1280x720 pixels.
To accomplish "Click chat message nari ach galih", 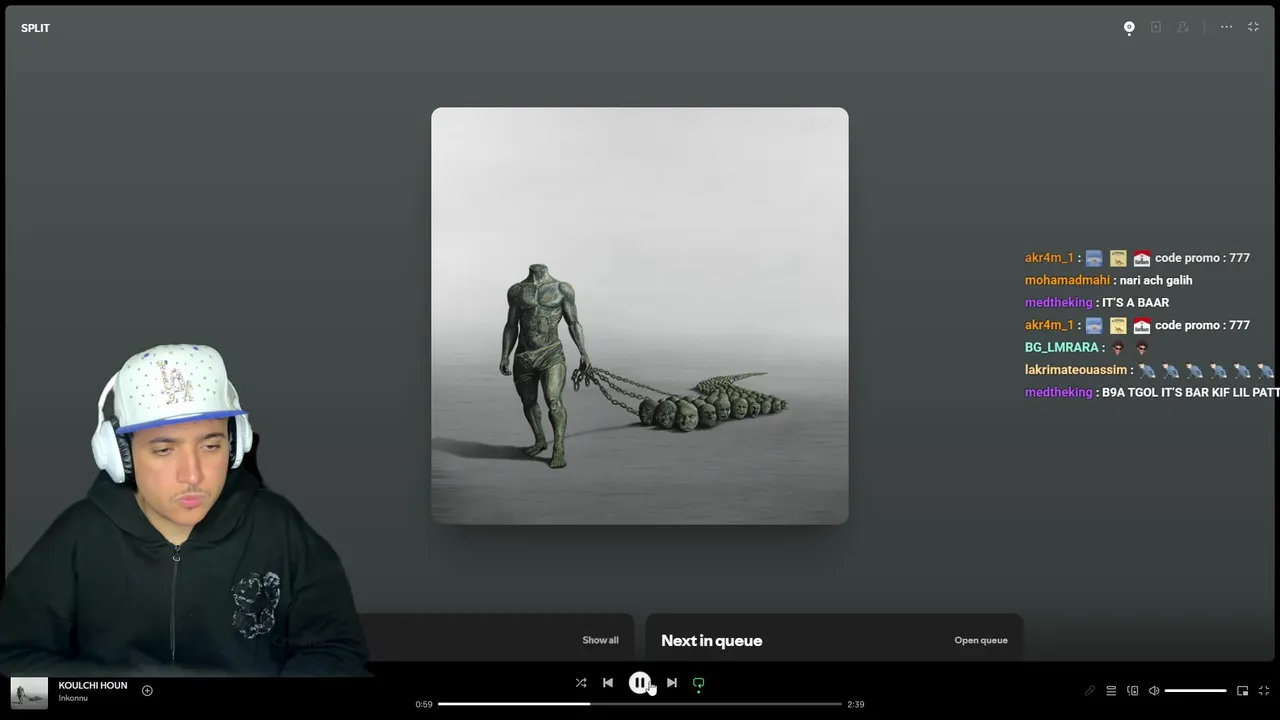I will coord(1156,280).
